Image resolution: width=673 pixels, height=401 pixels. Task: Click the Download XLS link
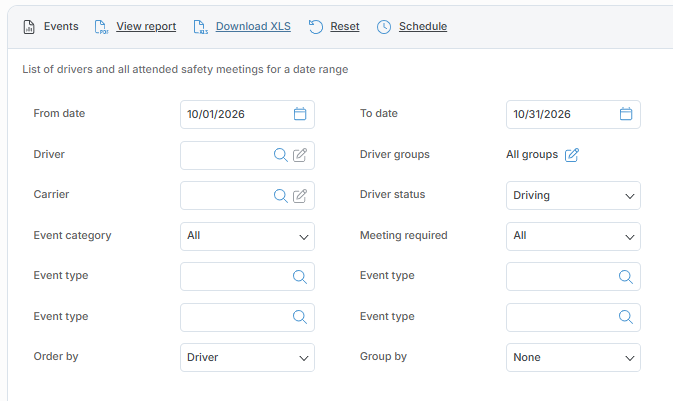[x=253, y=26]
